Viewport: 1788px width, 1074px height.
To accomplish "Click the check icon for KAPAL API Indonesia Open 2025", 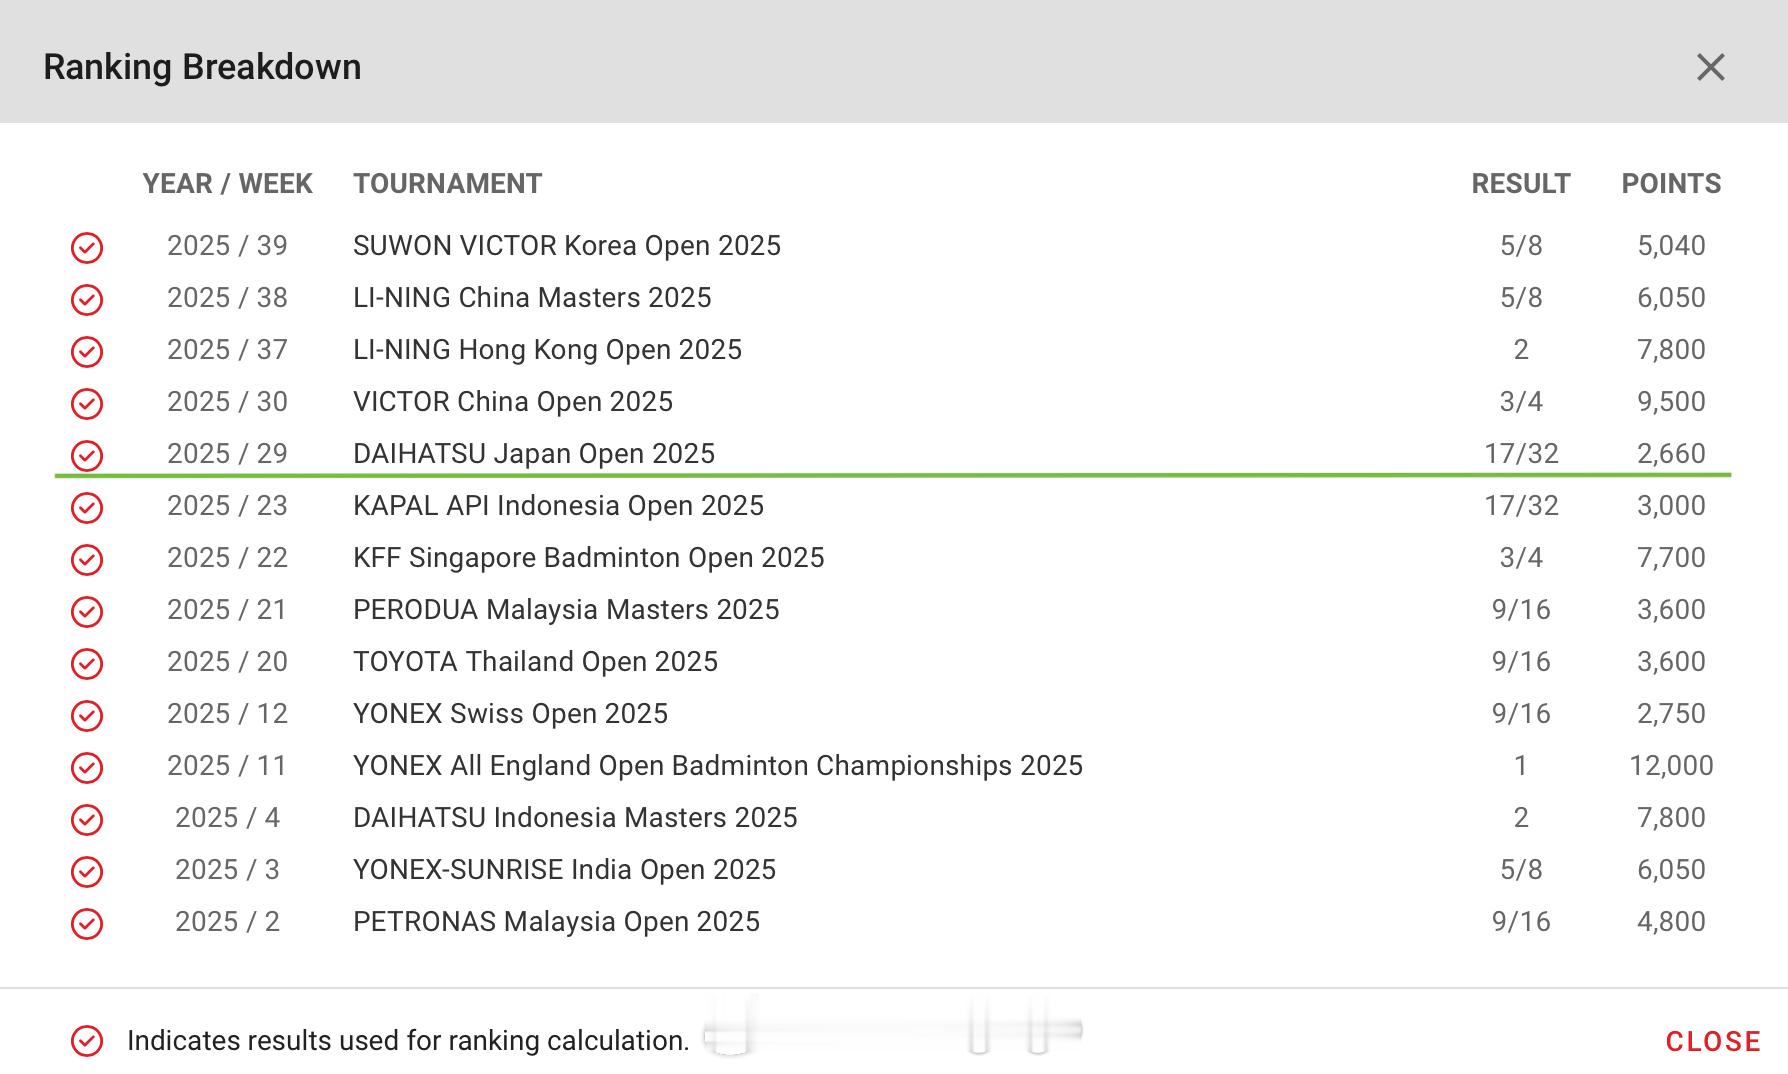I will click(x=87, y=507).
